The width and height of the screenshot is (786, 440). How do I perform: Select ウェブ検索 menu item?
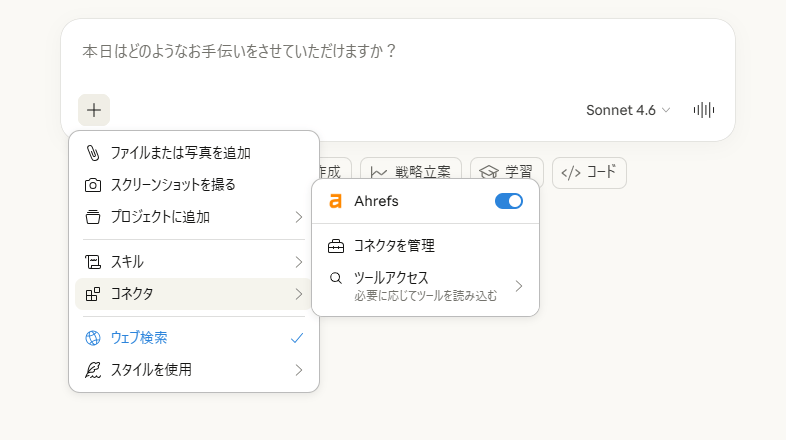click(193, 338)
